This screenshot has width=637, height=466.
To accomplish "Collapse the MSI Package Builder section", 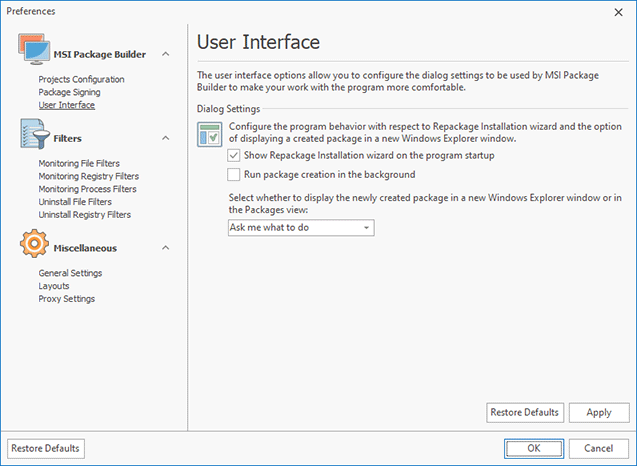I will pyautogui.click(x=166, y=54).
